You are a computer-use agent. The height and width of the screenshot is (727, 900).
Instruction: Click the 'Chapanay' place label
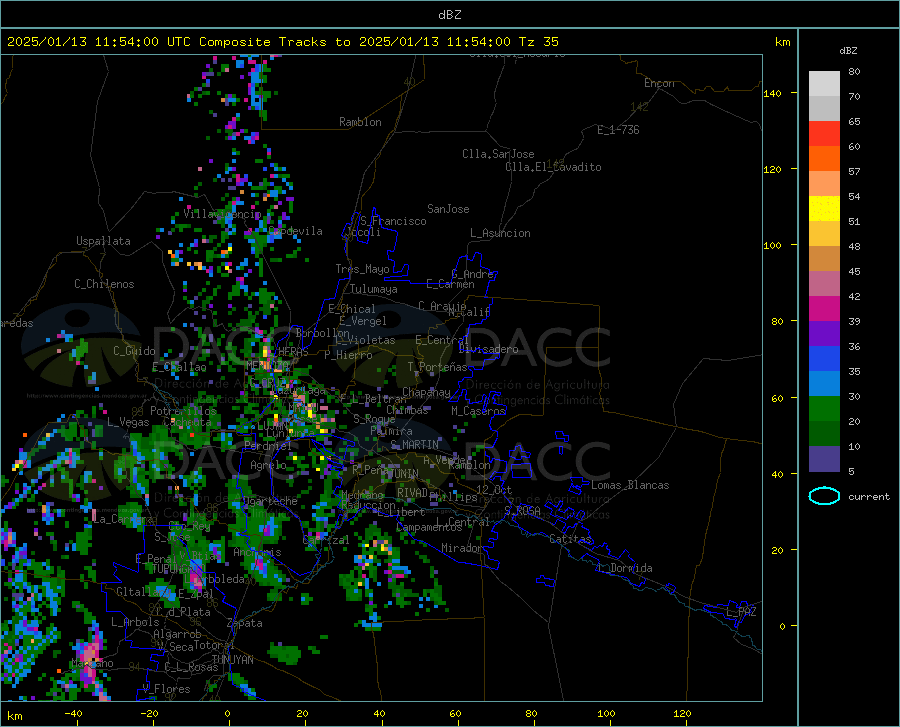point(426,392)
